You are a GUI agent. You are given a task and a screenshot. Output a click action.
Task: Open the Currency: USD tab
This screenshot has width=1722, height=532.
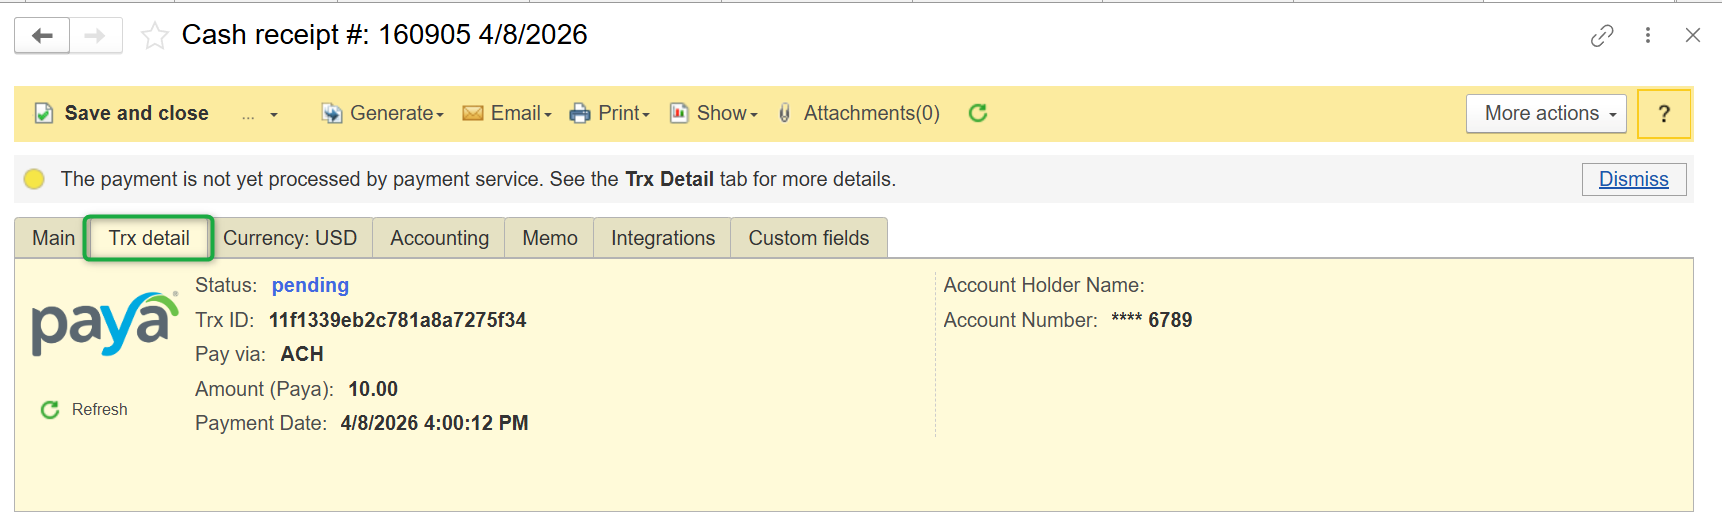pos(290,238)
